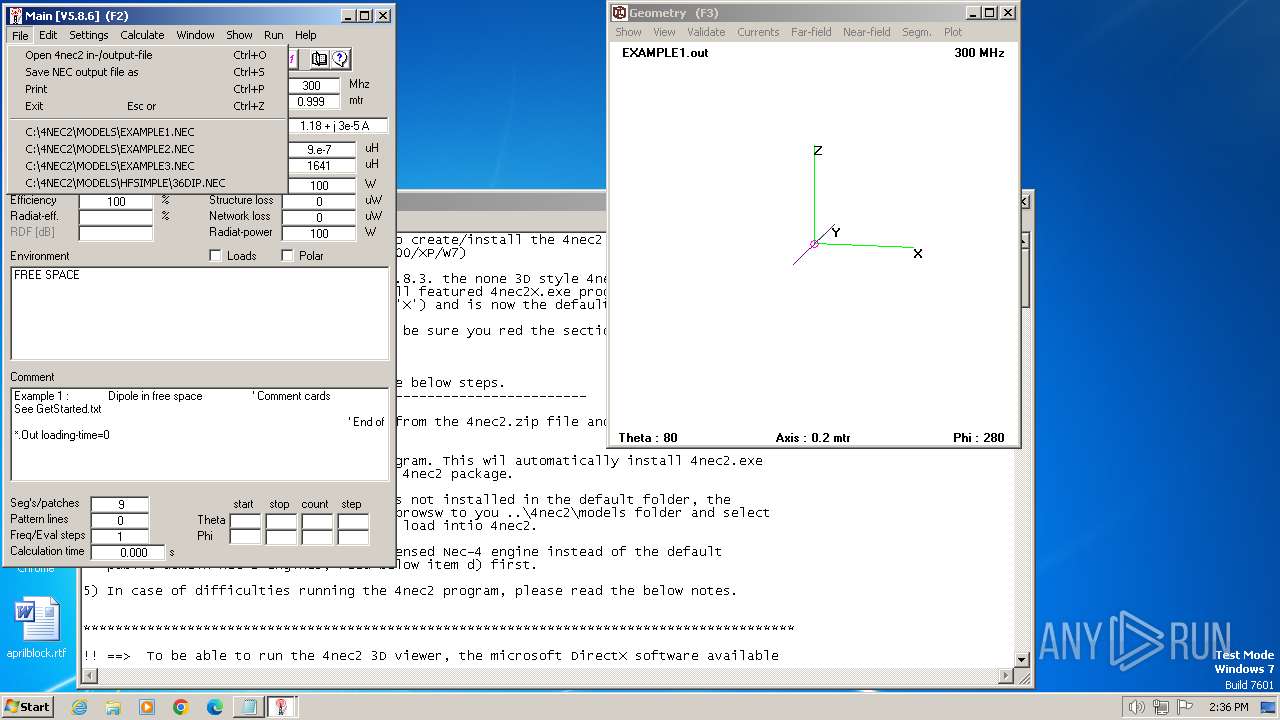Open the Help menu
This screenshot has height=720, width=1280.
point(305,35)
